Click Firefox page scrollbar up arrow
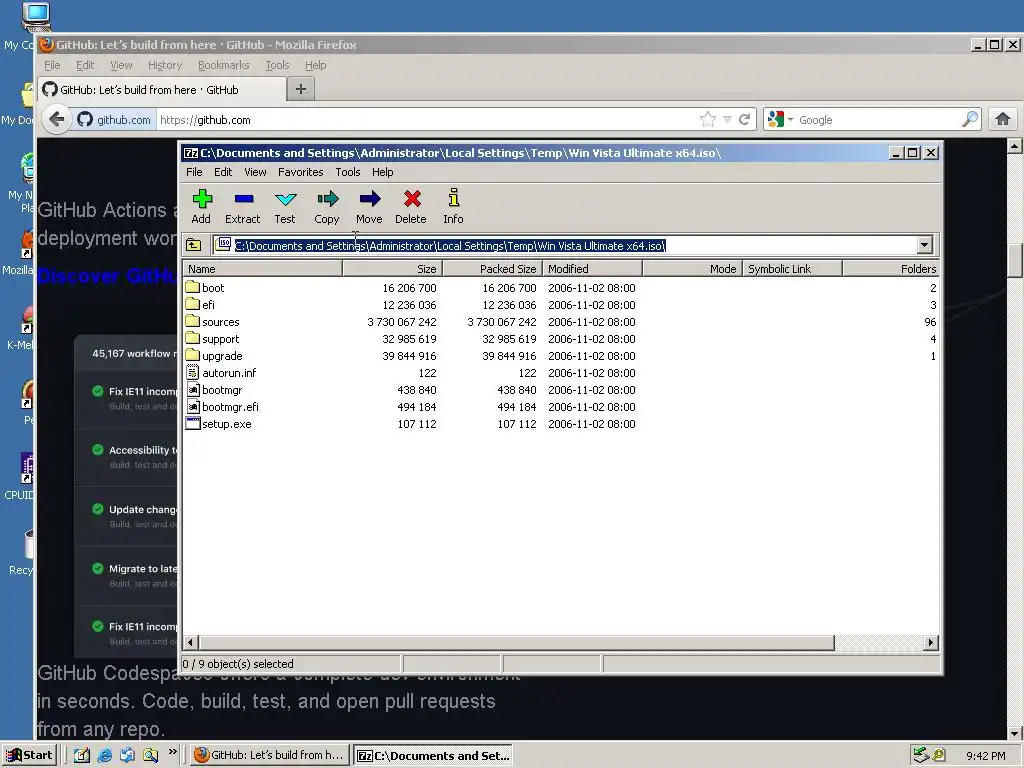Screen dimensions: 1024x768 click(x=1014, y=146)
